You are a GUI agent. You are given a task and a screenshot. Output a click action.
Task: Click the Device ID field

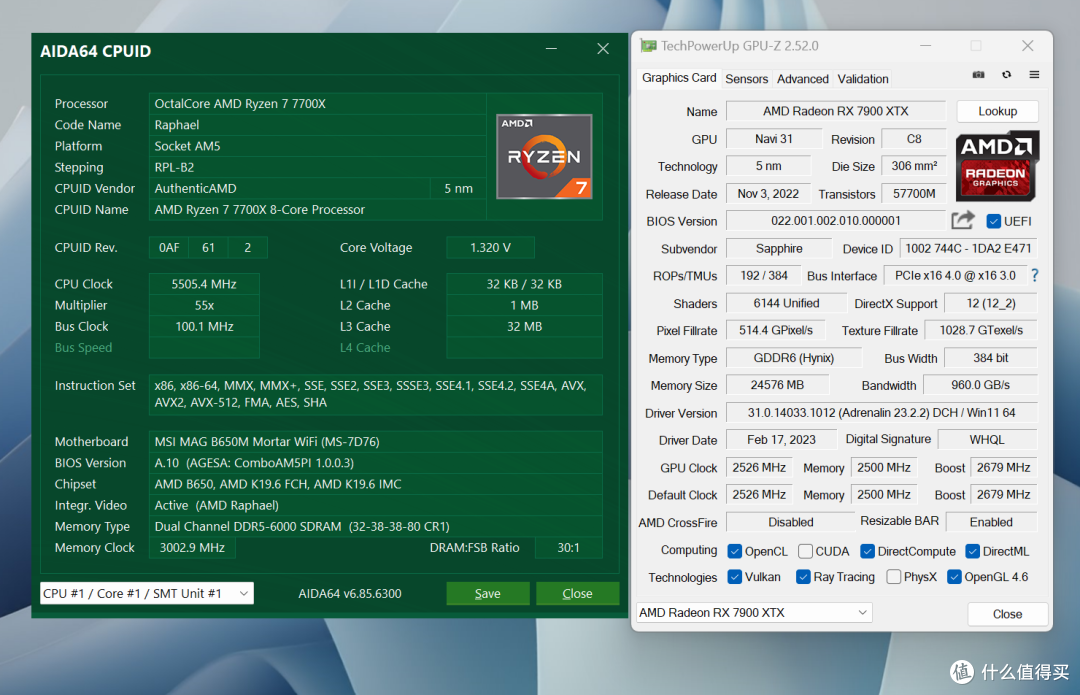[968, 249]
